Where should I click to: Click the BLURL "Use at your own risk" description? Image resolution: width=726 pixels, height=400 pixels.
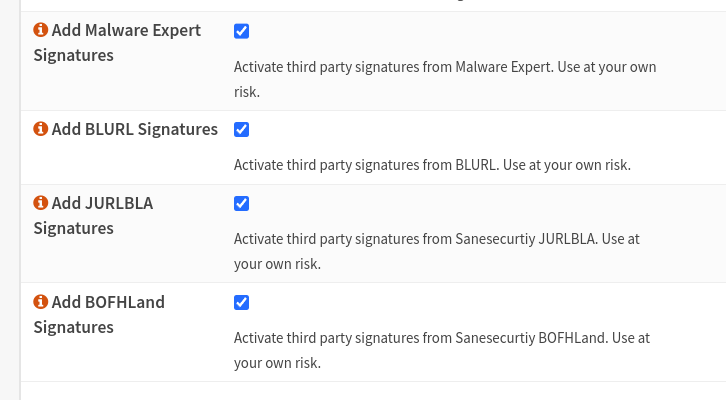[x=432, y=164]
